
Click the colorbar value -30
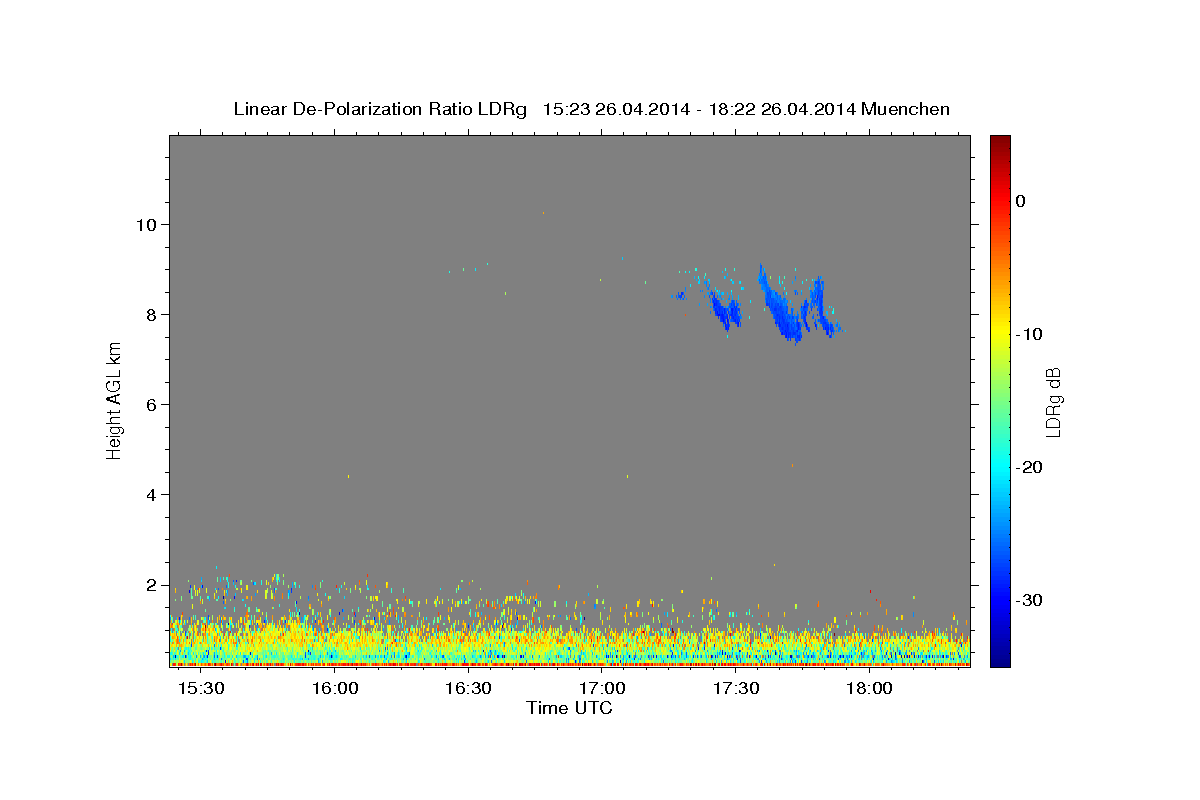pos(1030,600)
